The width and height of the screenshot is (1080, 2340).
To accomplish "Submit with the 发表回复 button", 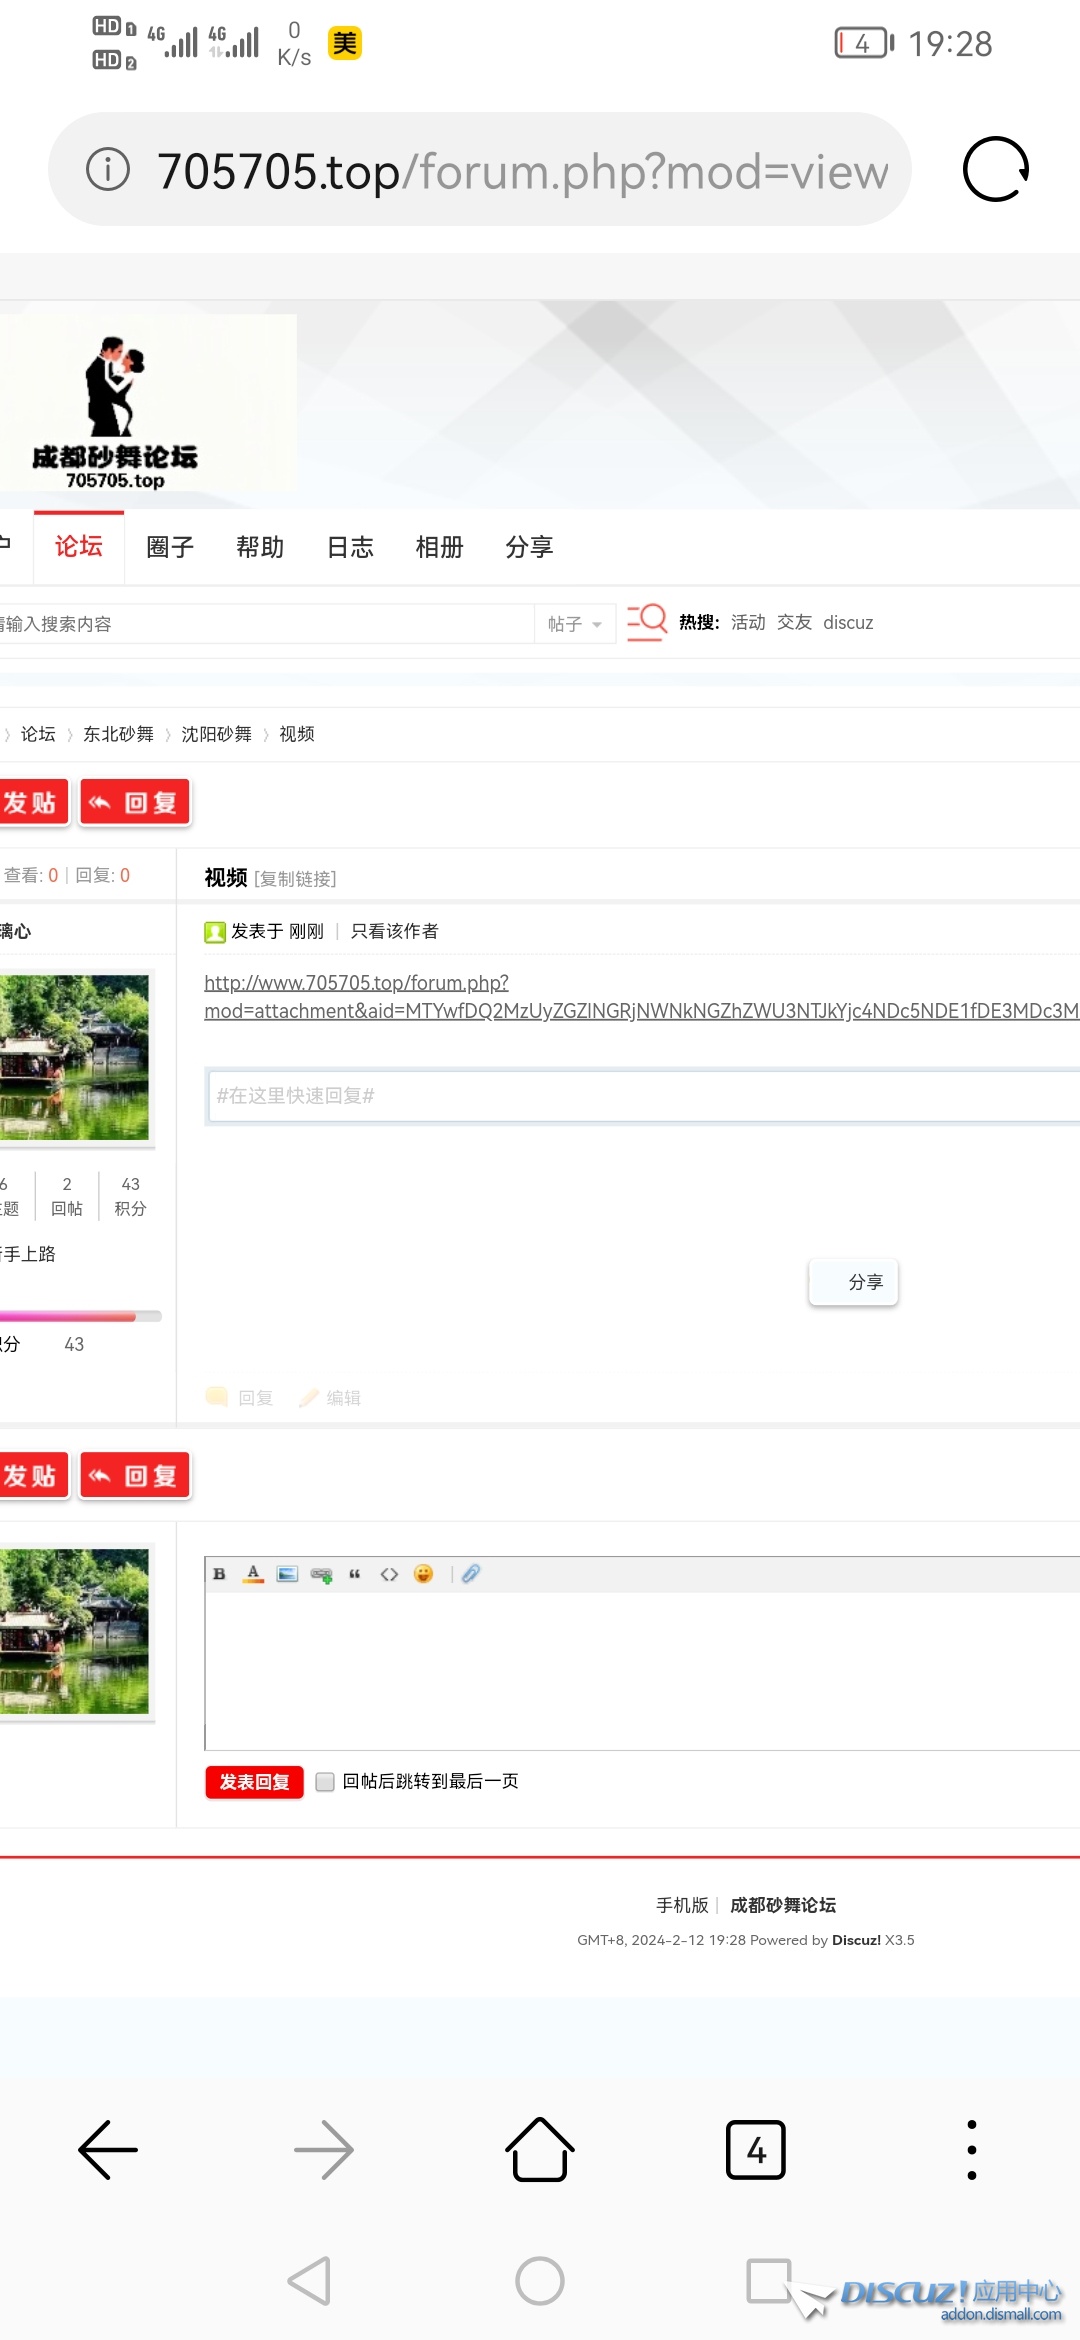I will [x=254, y=1782].
